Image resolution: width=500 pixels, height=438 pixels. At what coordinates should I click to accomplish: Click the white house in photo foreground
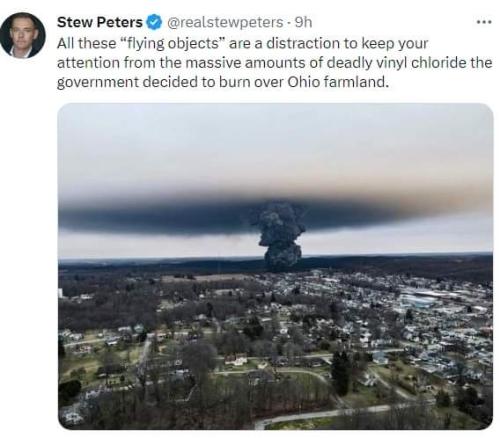click(x=236, y=359)
